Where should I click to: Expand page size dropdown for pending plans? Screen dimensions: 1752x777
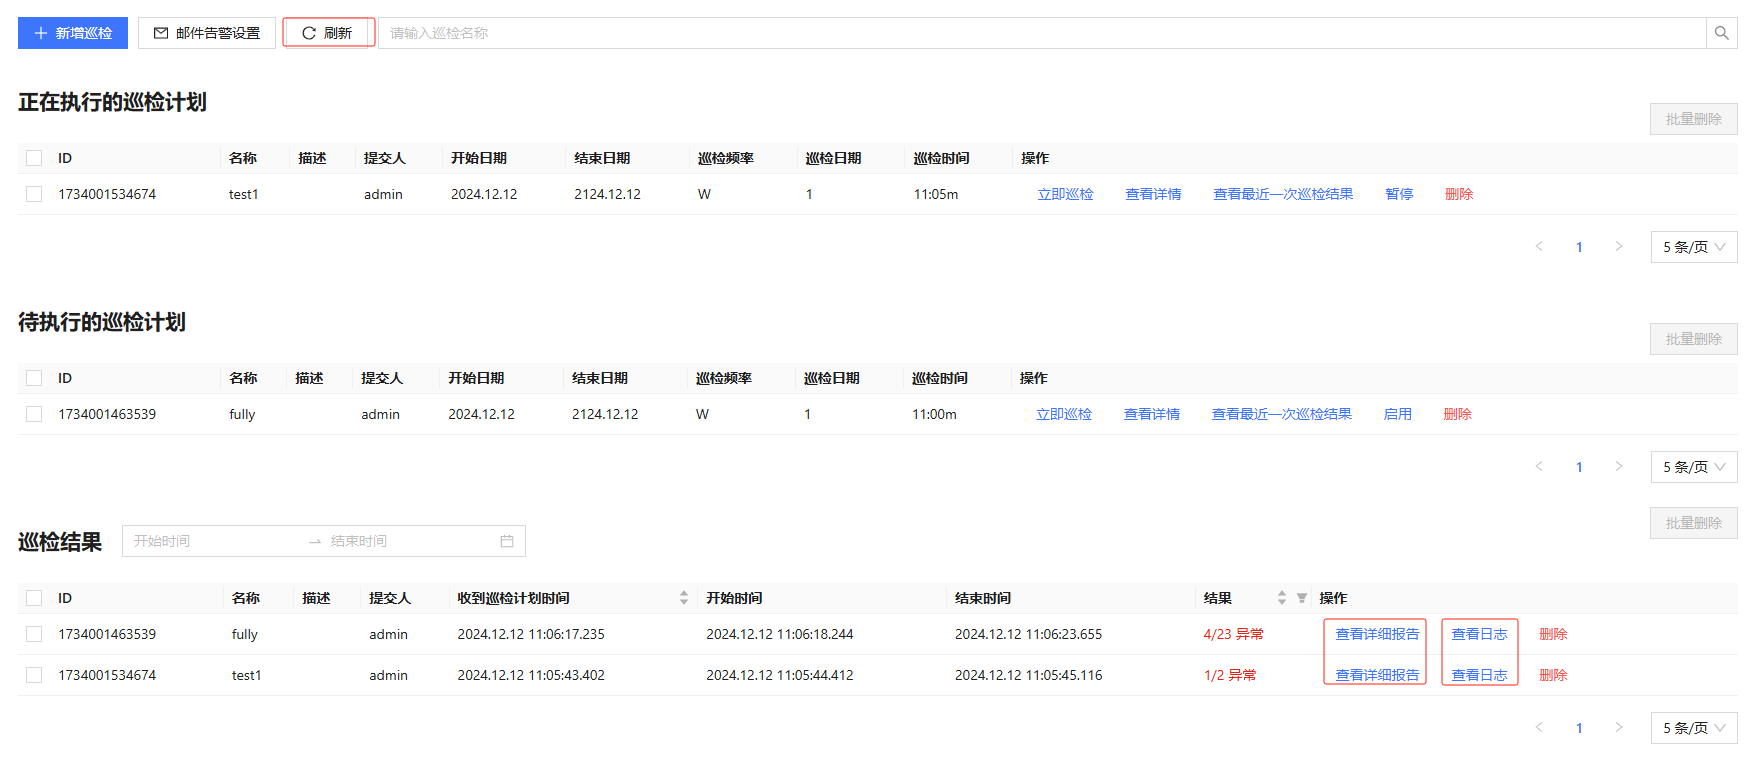1693,467
